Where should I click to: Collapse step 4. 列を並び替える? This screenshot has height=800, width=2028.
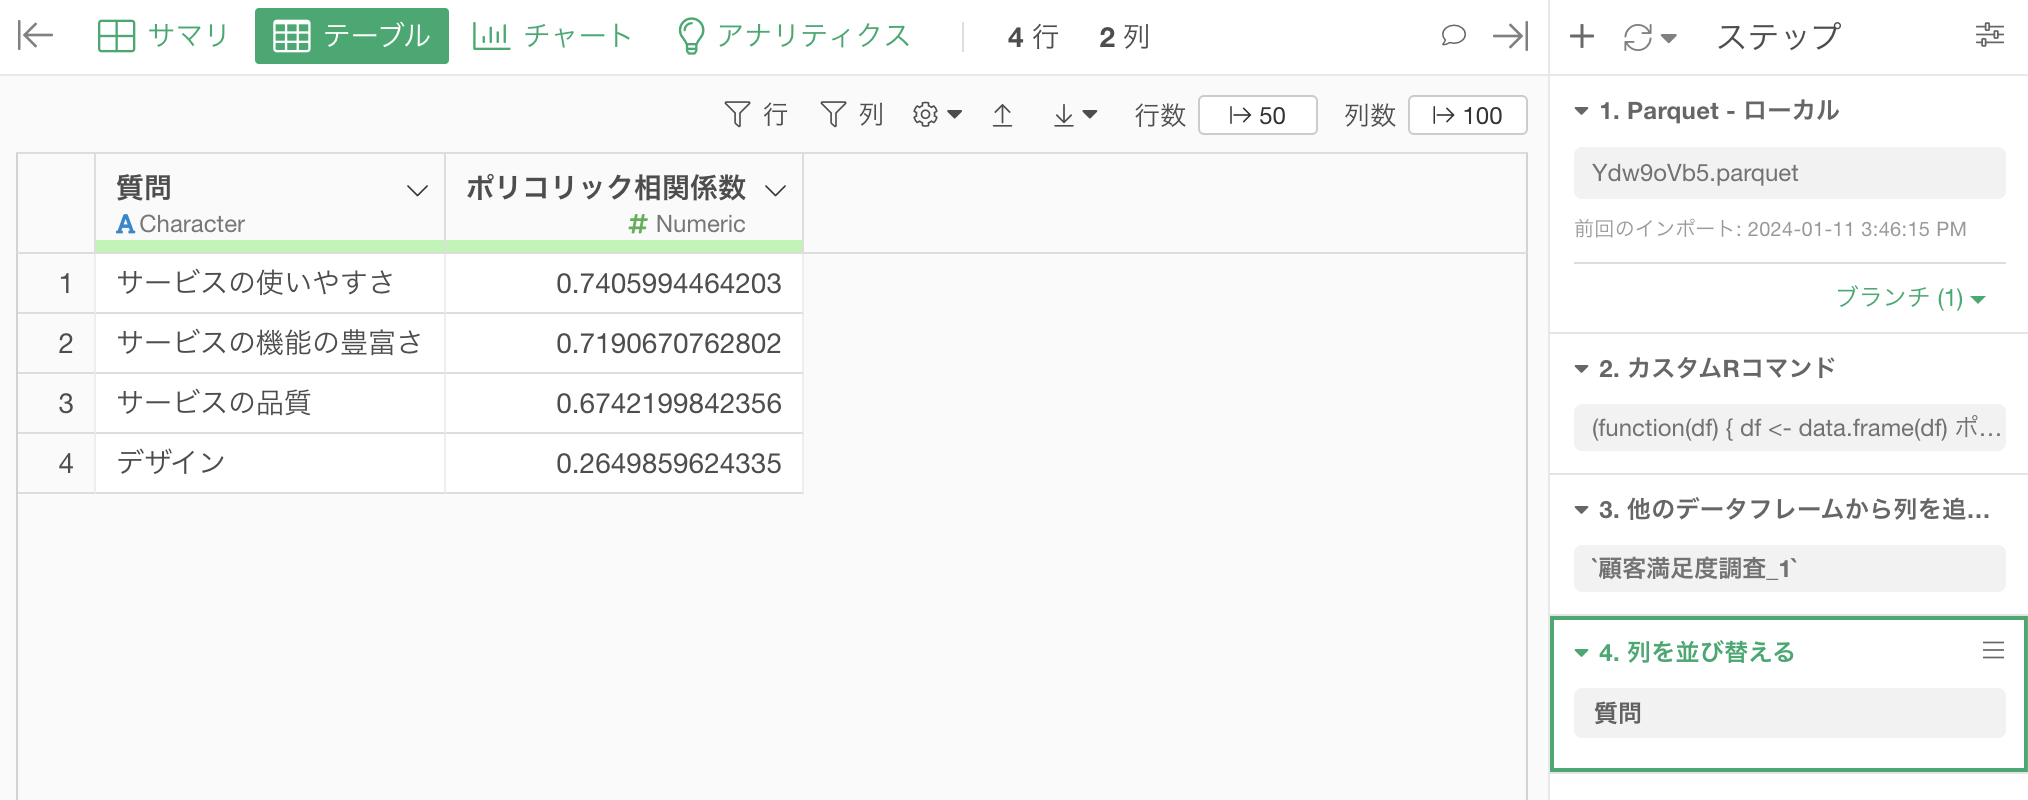[x=1581, y=653]
